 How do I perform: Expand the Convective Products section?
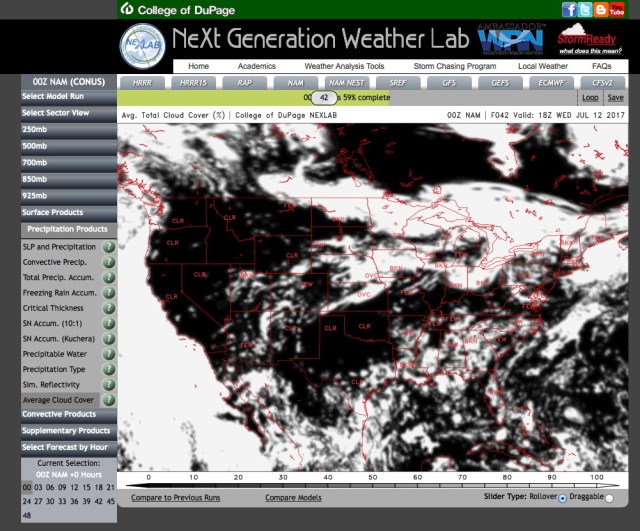point(69,414)
